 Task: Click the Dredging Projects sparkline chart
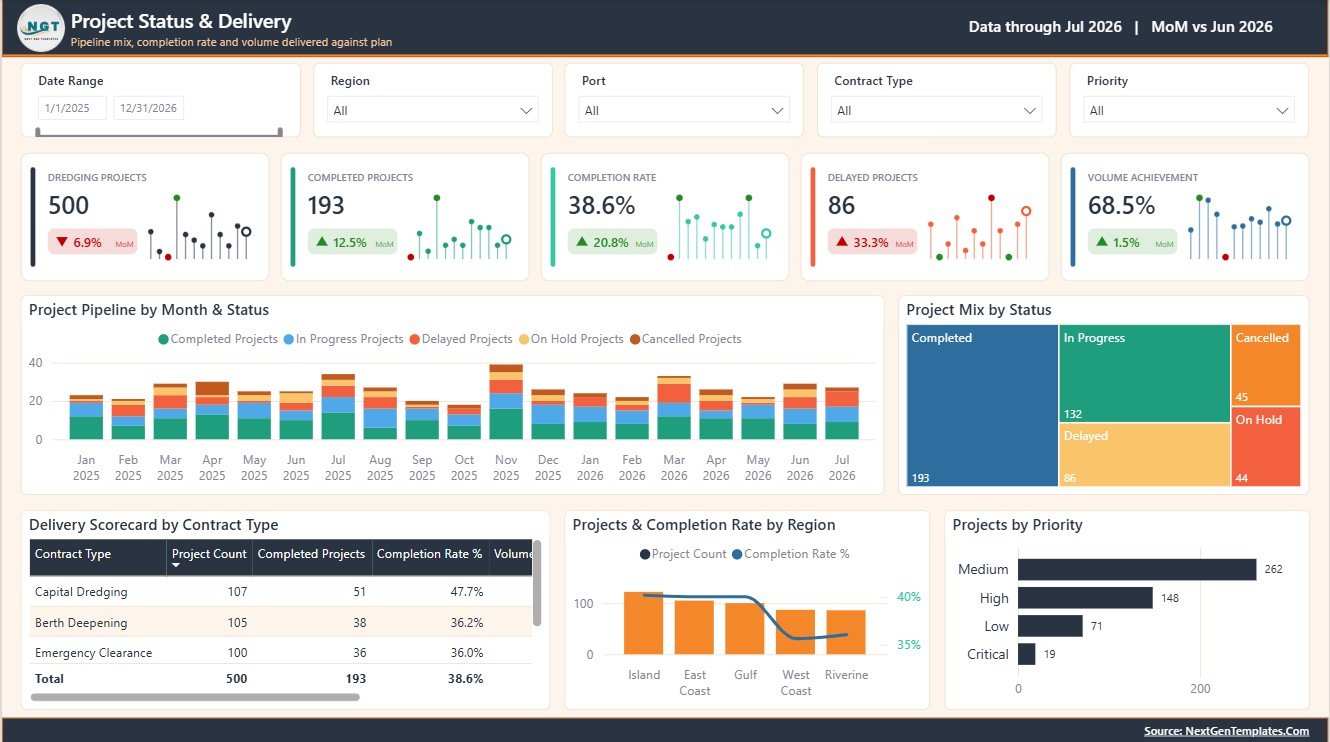[x=199, y=228]
